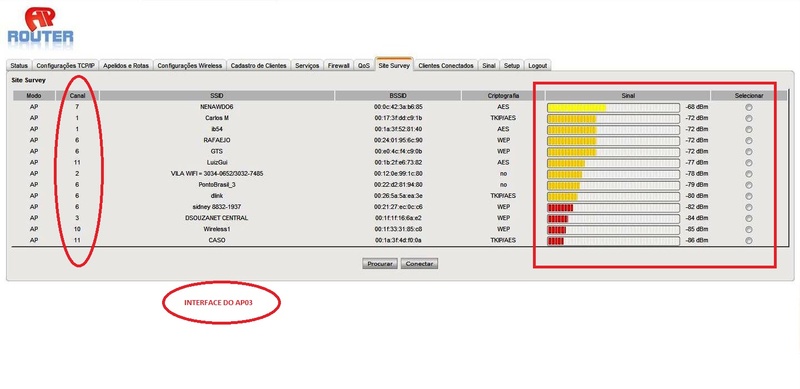Select the QoS tab

click(x=364, y=66)
